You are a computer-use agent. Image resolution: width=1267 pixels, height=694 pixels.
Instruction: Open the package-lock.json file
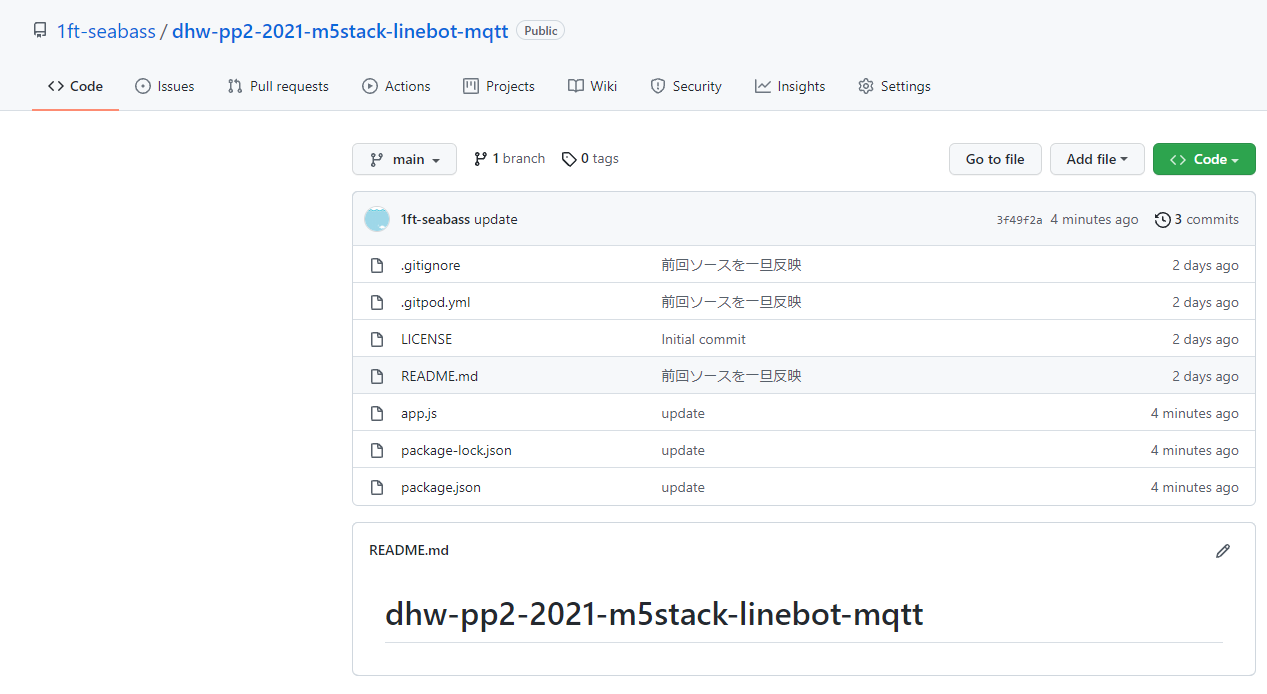[x=456, y=450]
